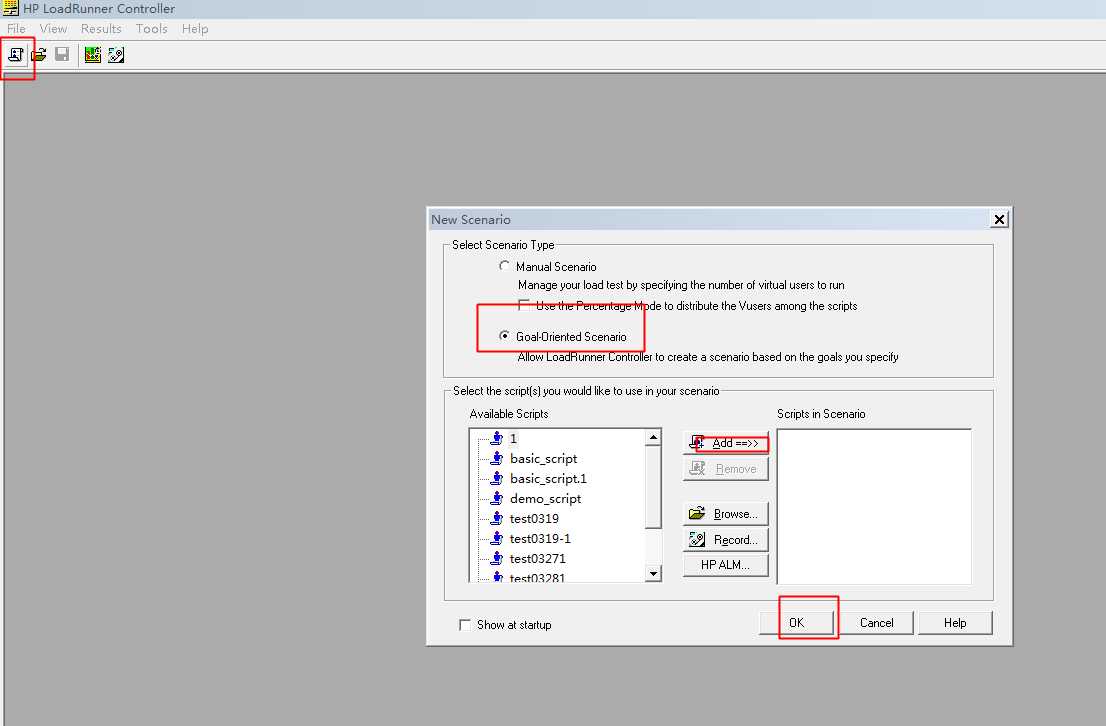This screenshot has height=726, width=1106.
Task: Click the script icon beside demo_script
Action: 497,498
